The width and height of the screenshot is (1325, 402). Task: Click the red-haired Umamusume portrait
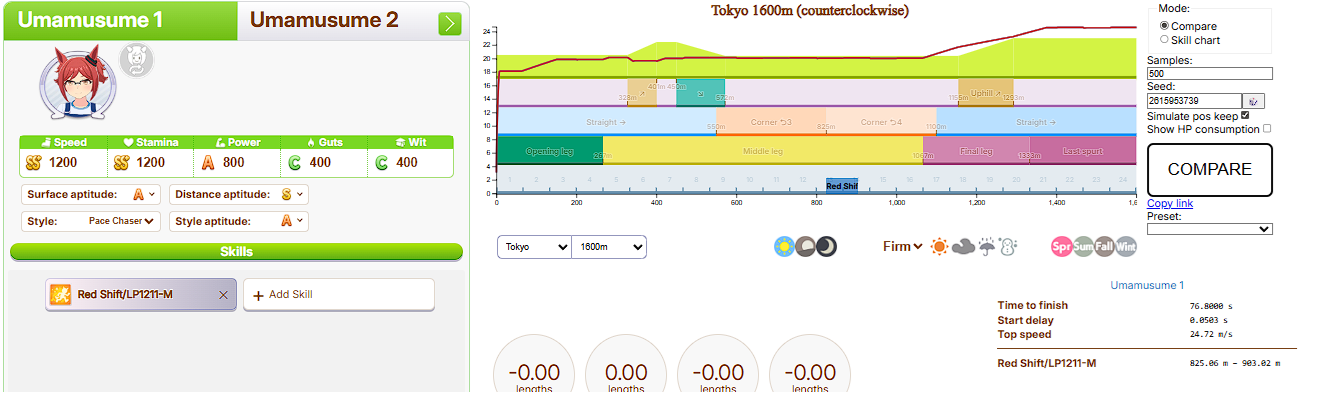point(78,85)
